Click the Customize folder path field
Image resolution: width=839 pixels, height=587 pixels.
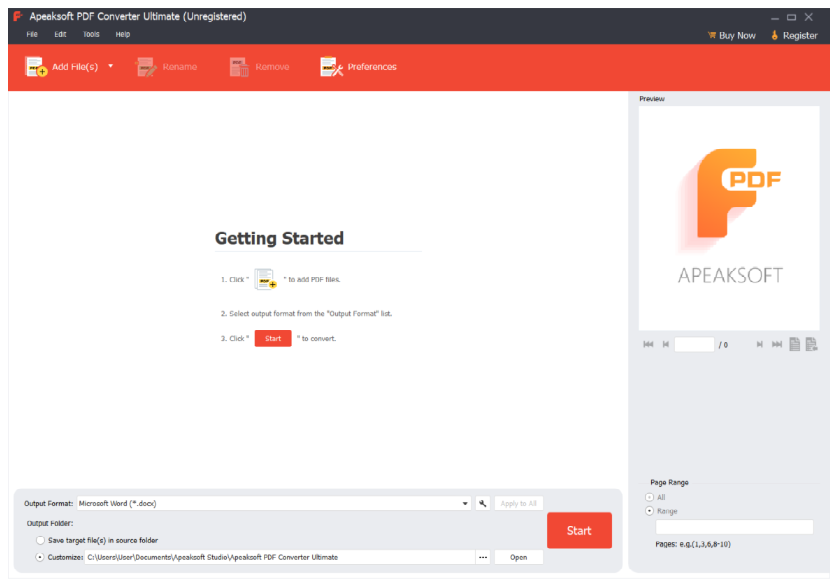tap(279, 557)
